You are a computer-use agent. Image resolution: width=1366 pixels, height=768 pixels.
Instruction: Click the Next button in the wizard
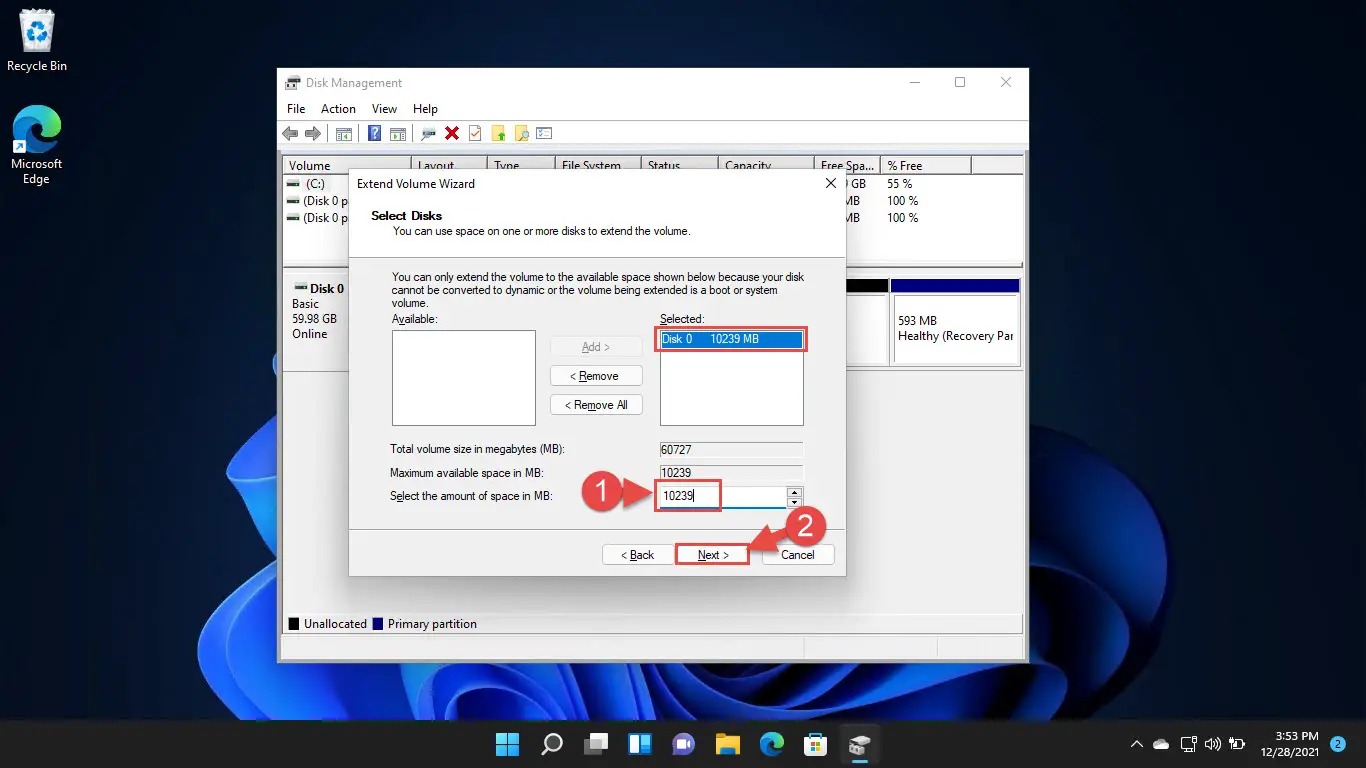713,555
